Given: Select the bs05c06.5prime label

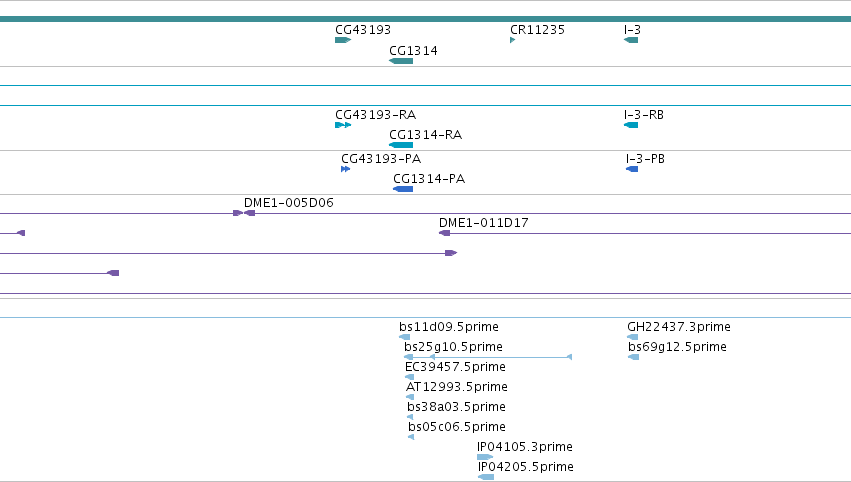Looking at the screenshot, I should point(457,427).
